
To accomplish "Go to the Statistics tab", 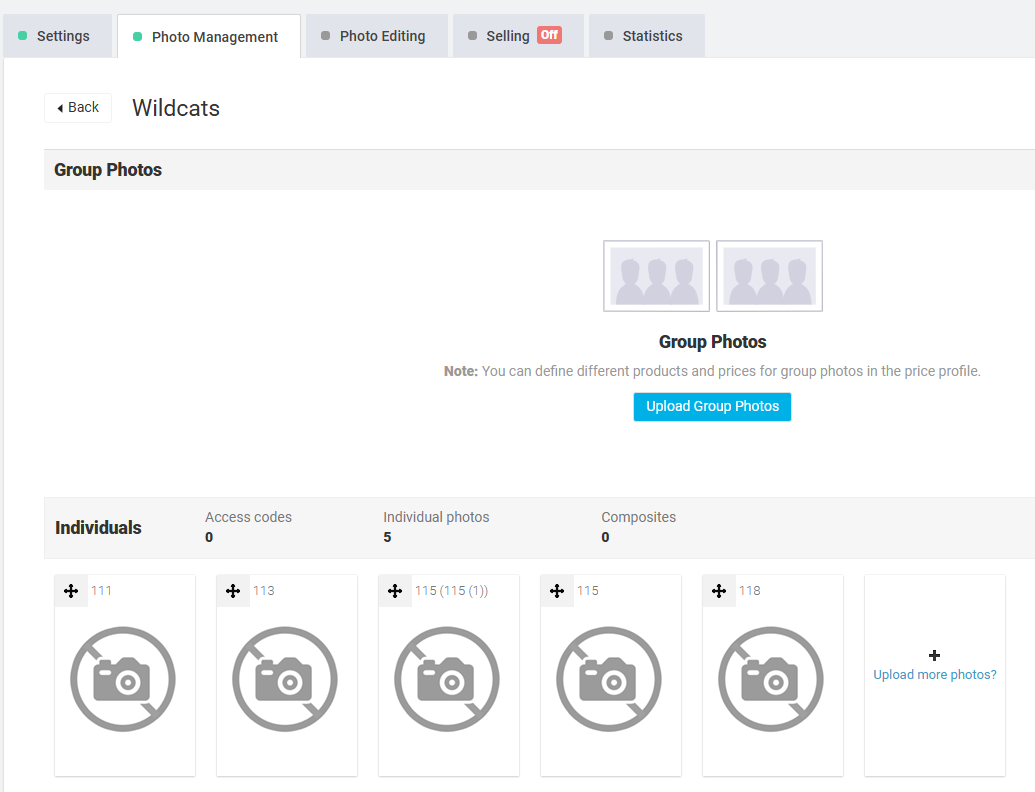I will click(647, 36).
